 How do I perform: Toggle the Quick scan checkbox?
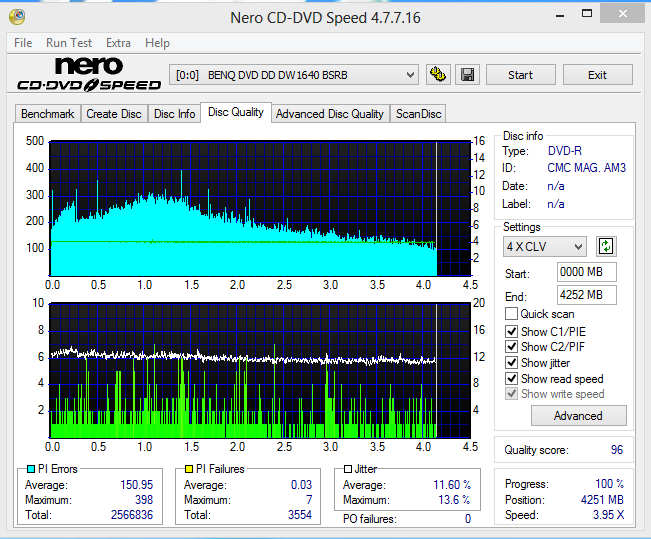point(512,314)
